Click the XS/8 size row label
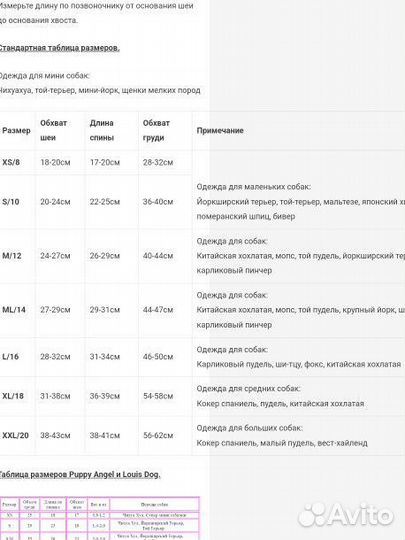This screenshot has height=540, width=405. pyautogui.click(x=11, y=162)
